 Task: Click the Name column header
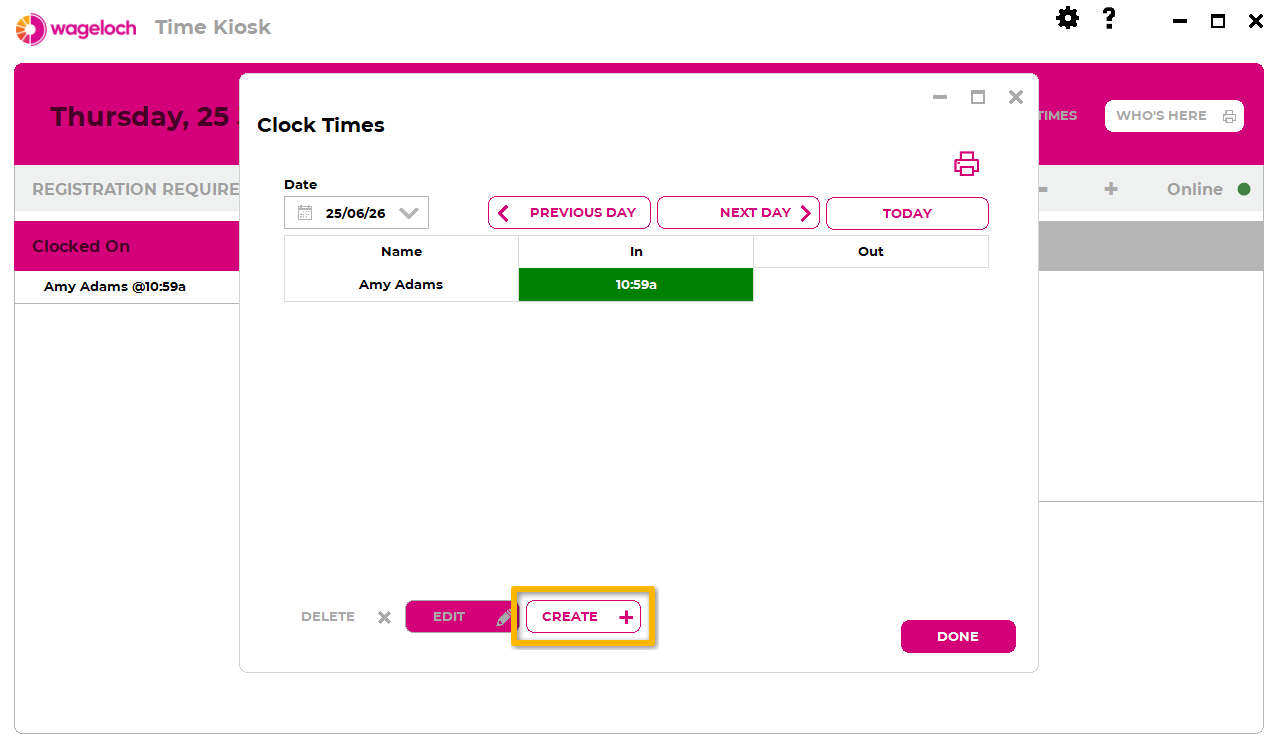(x=401, y=252)
